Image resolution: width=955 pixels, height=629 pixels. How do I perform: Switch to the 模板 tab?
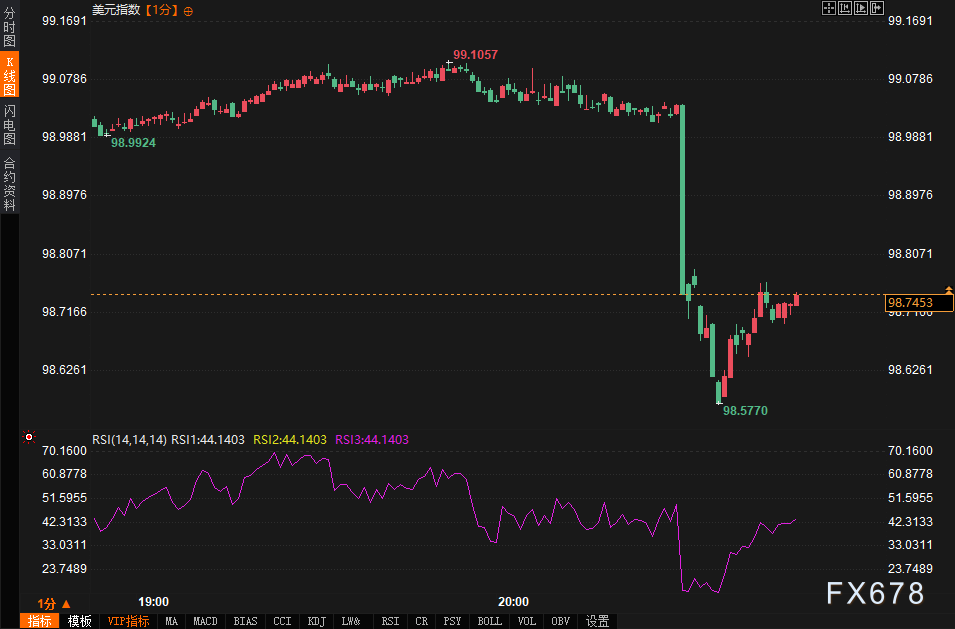click(80, 621)
